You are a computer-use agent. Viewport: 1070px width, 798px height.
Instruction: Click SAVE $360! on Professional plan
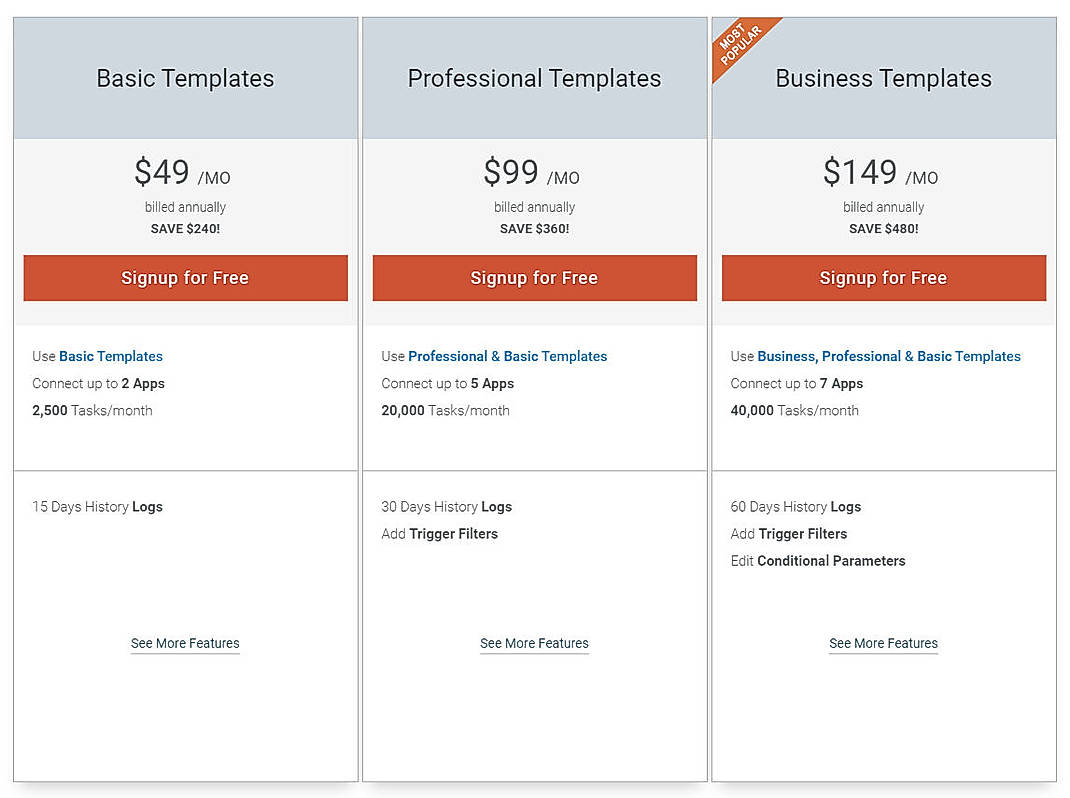534,228
